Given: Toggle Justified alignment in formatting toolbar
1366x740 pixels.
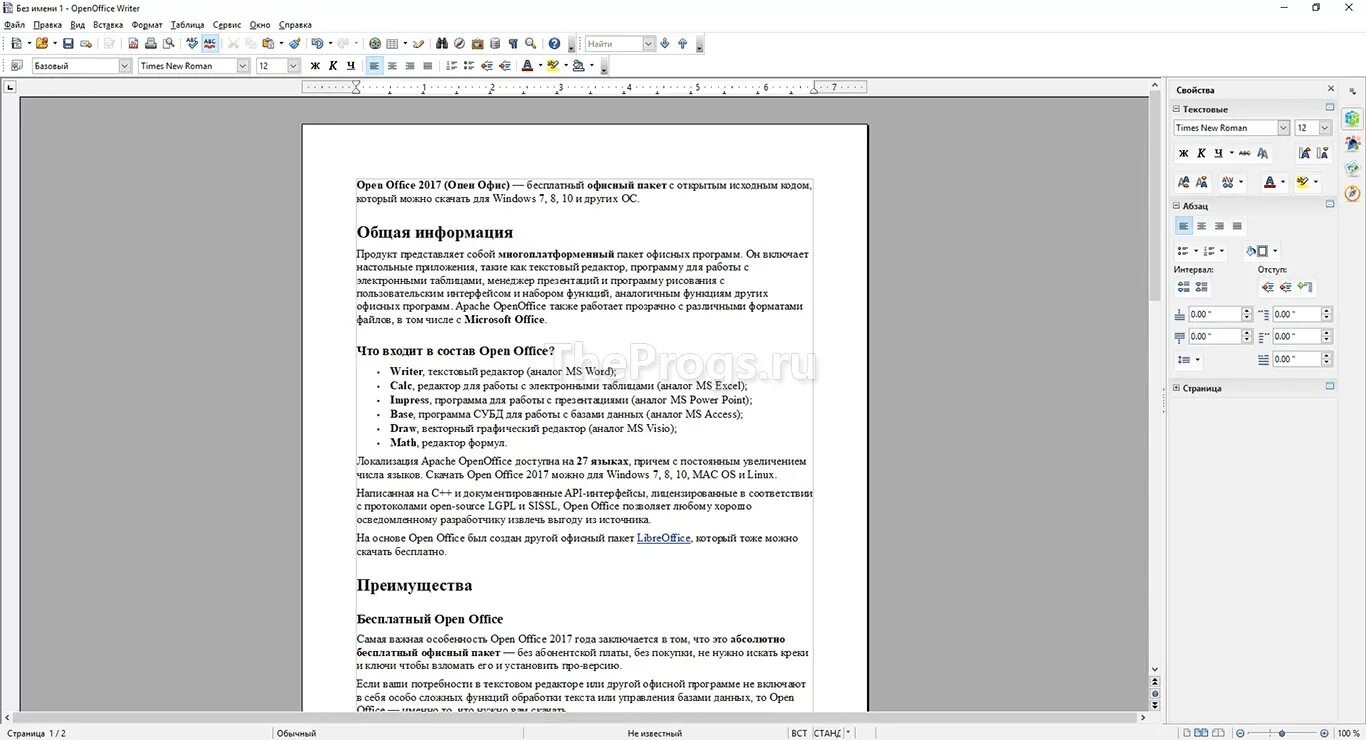Looking at the screenshot, I should 428,66.
